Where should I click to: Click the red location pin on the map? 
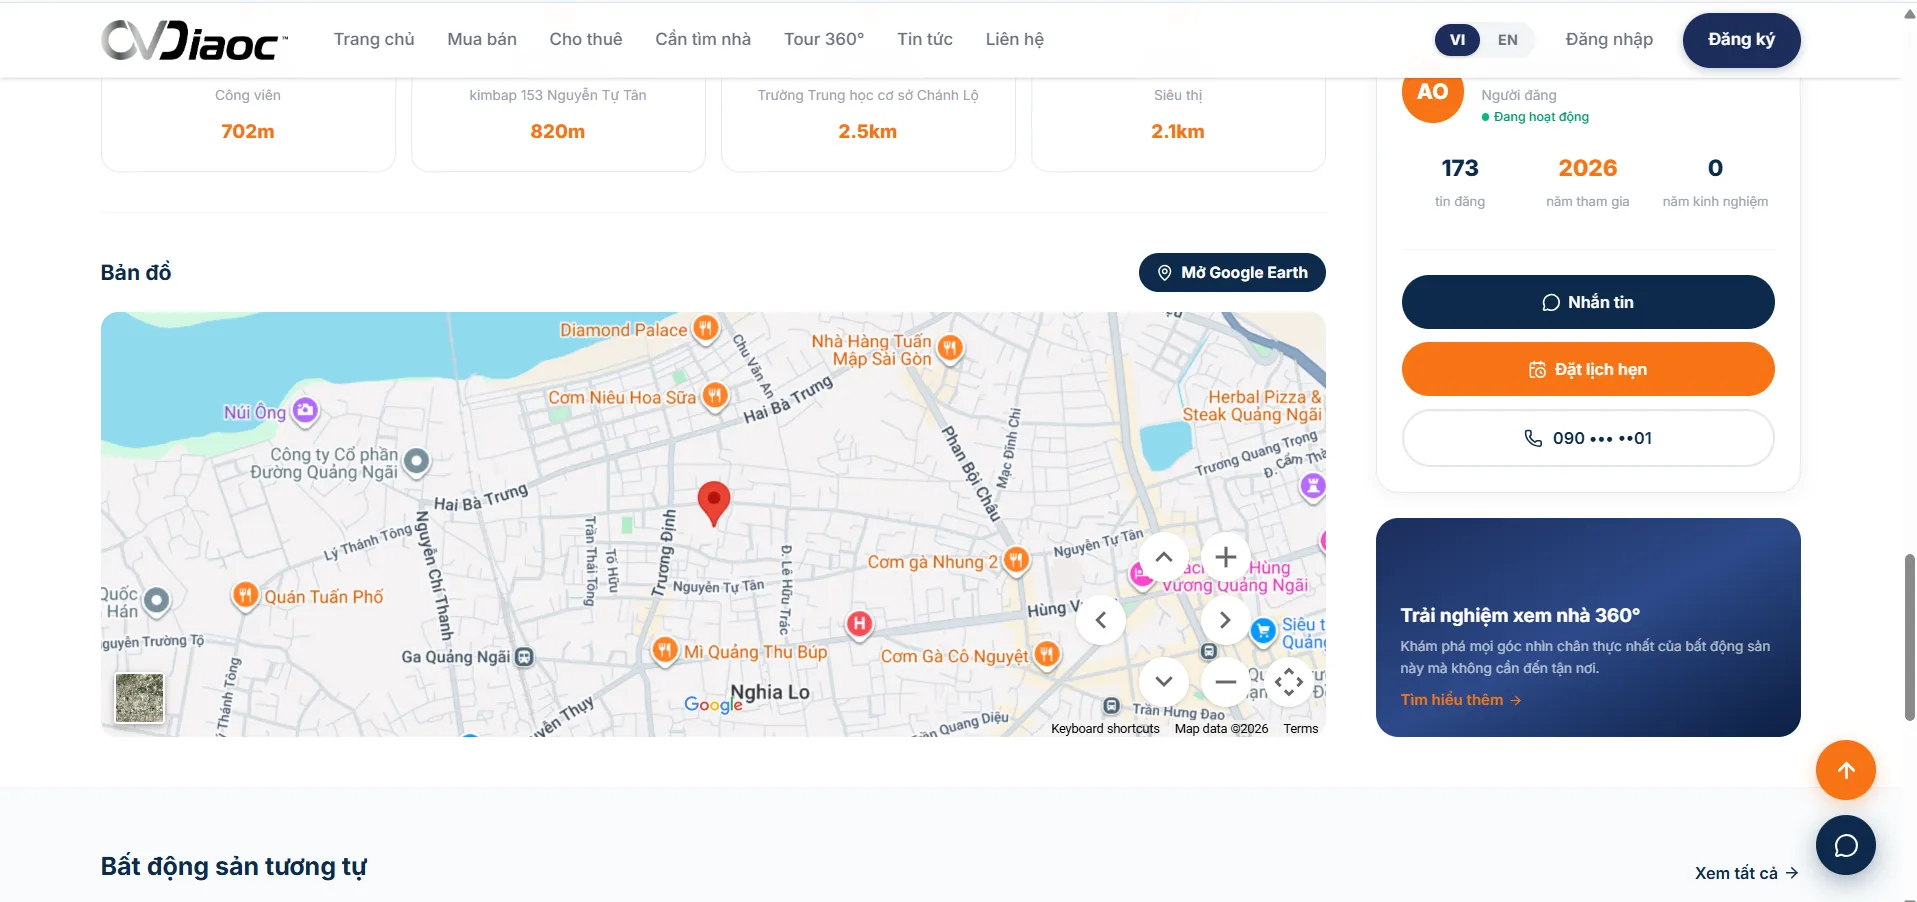point(713,502)
